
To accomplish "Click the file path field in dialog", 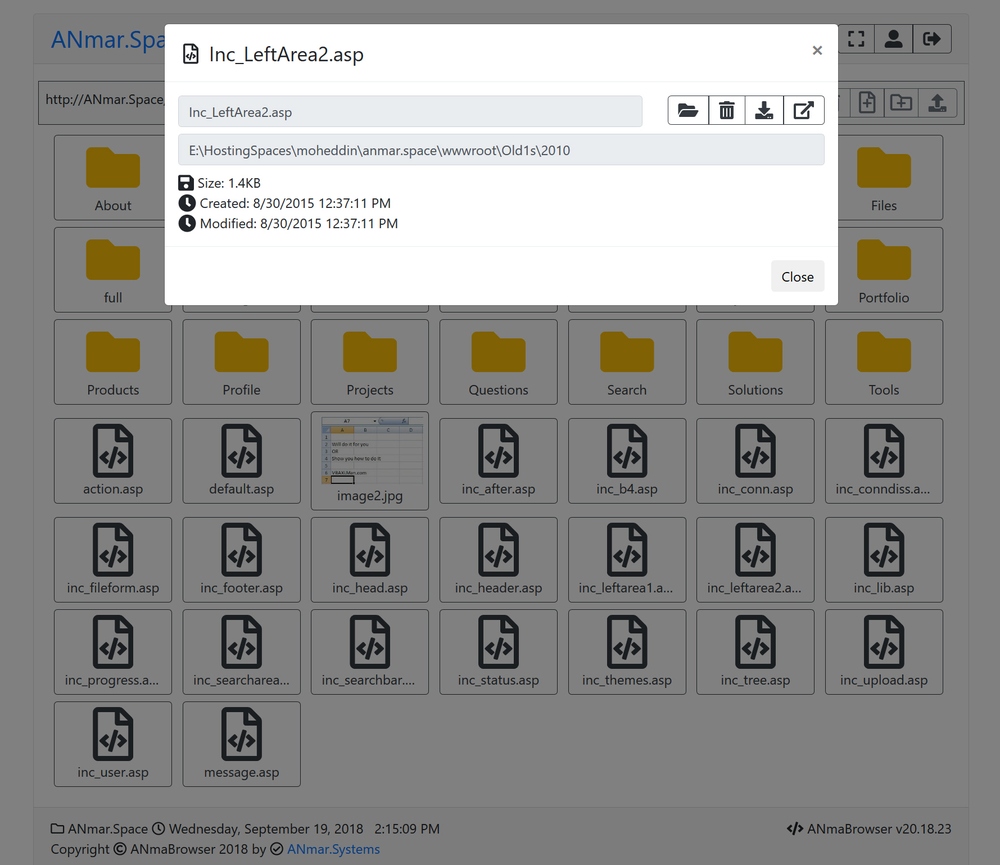I will coord(501,150).
